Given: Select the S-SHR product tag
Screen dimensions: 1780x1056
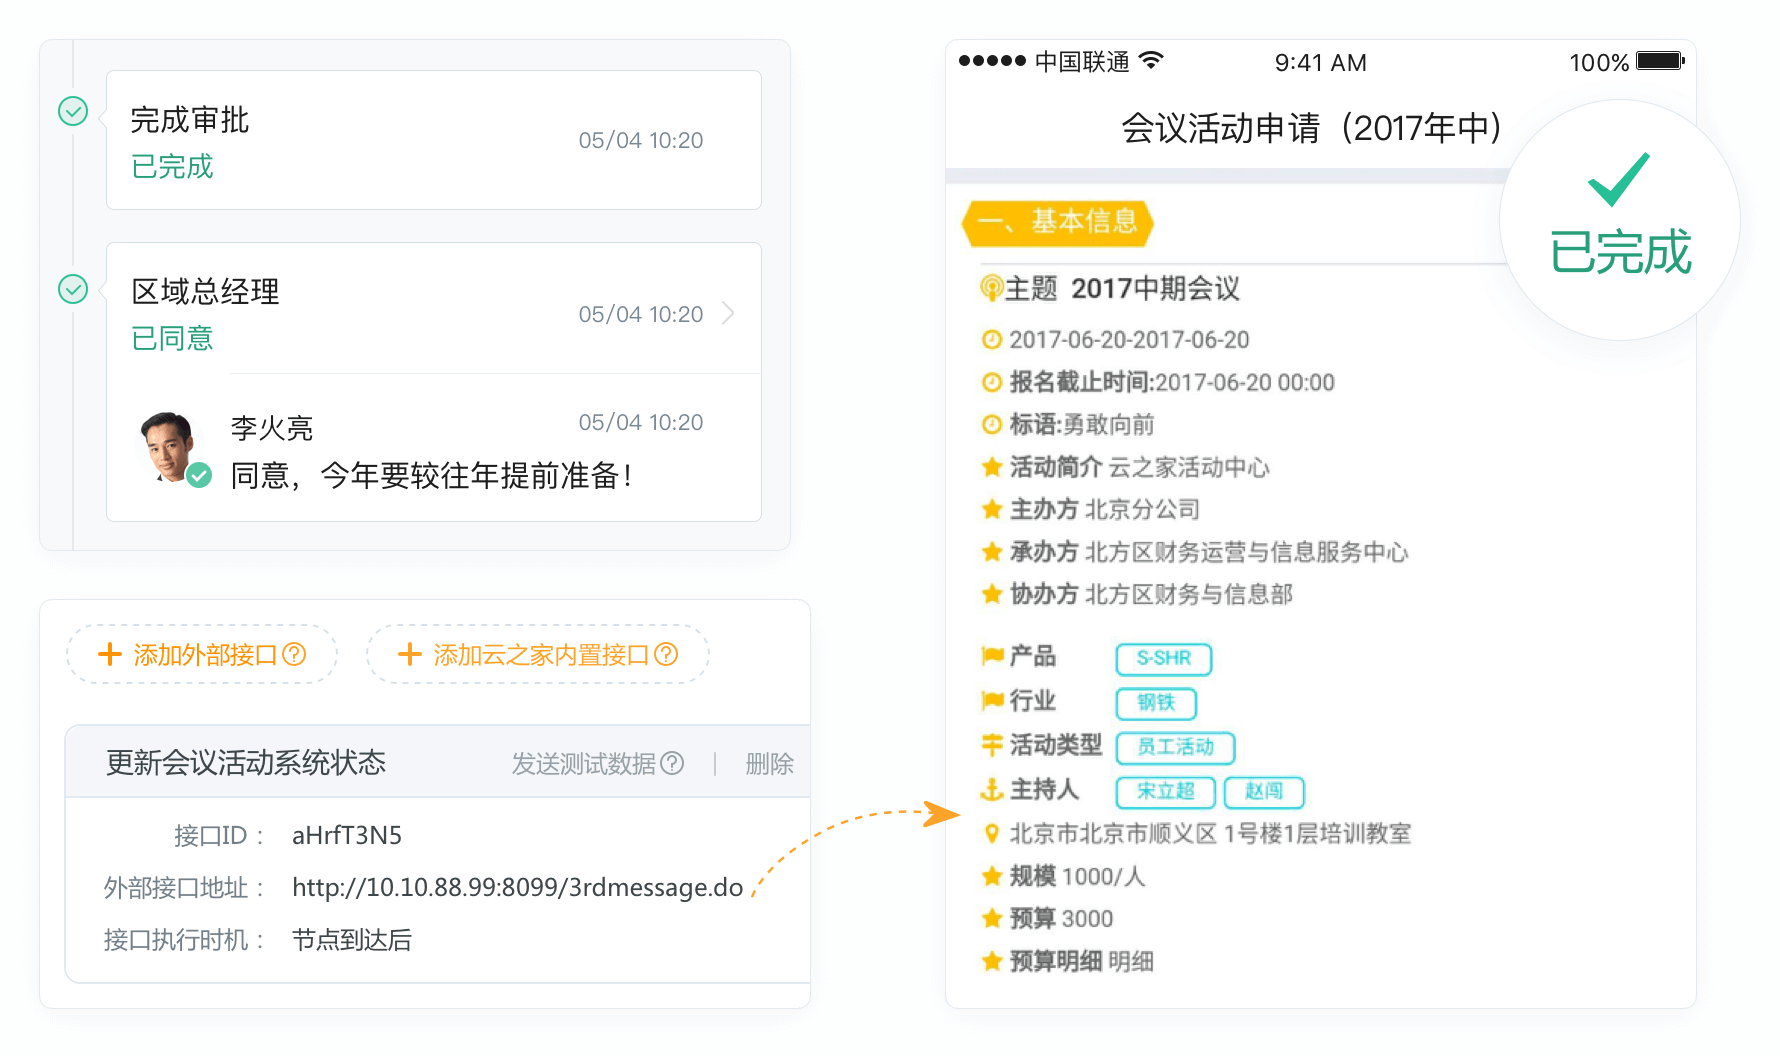Looking at the screenshot, I should click(1163, 659).
